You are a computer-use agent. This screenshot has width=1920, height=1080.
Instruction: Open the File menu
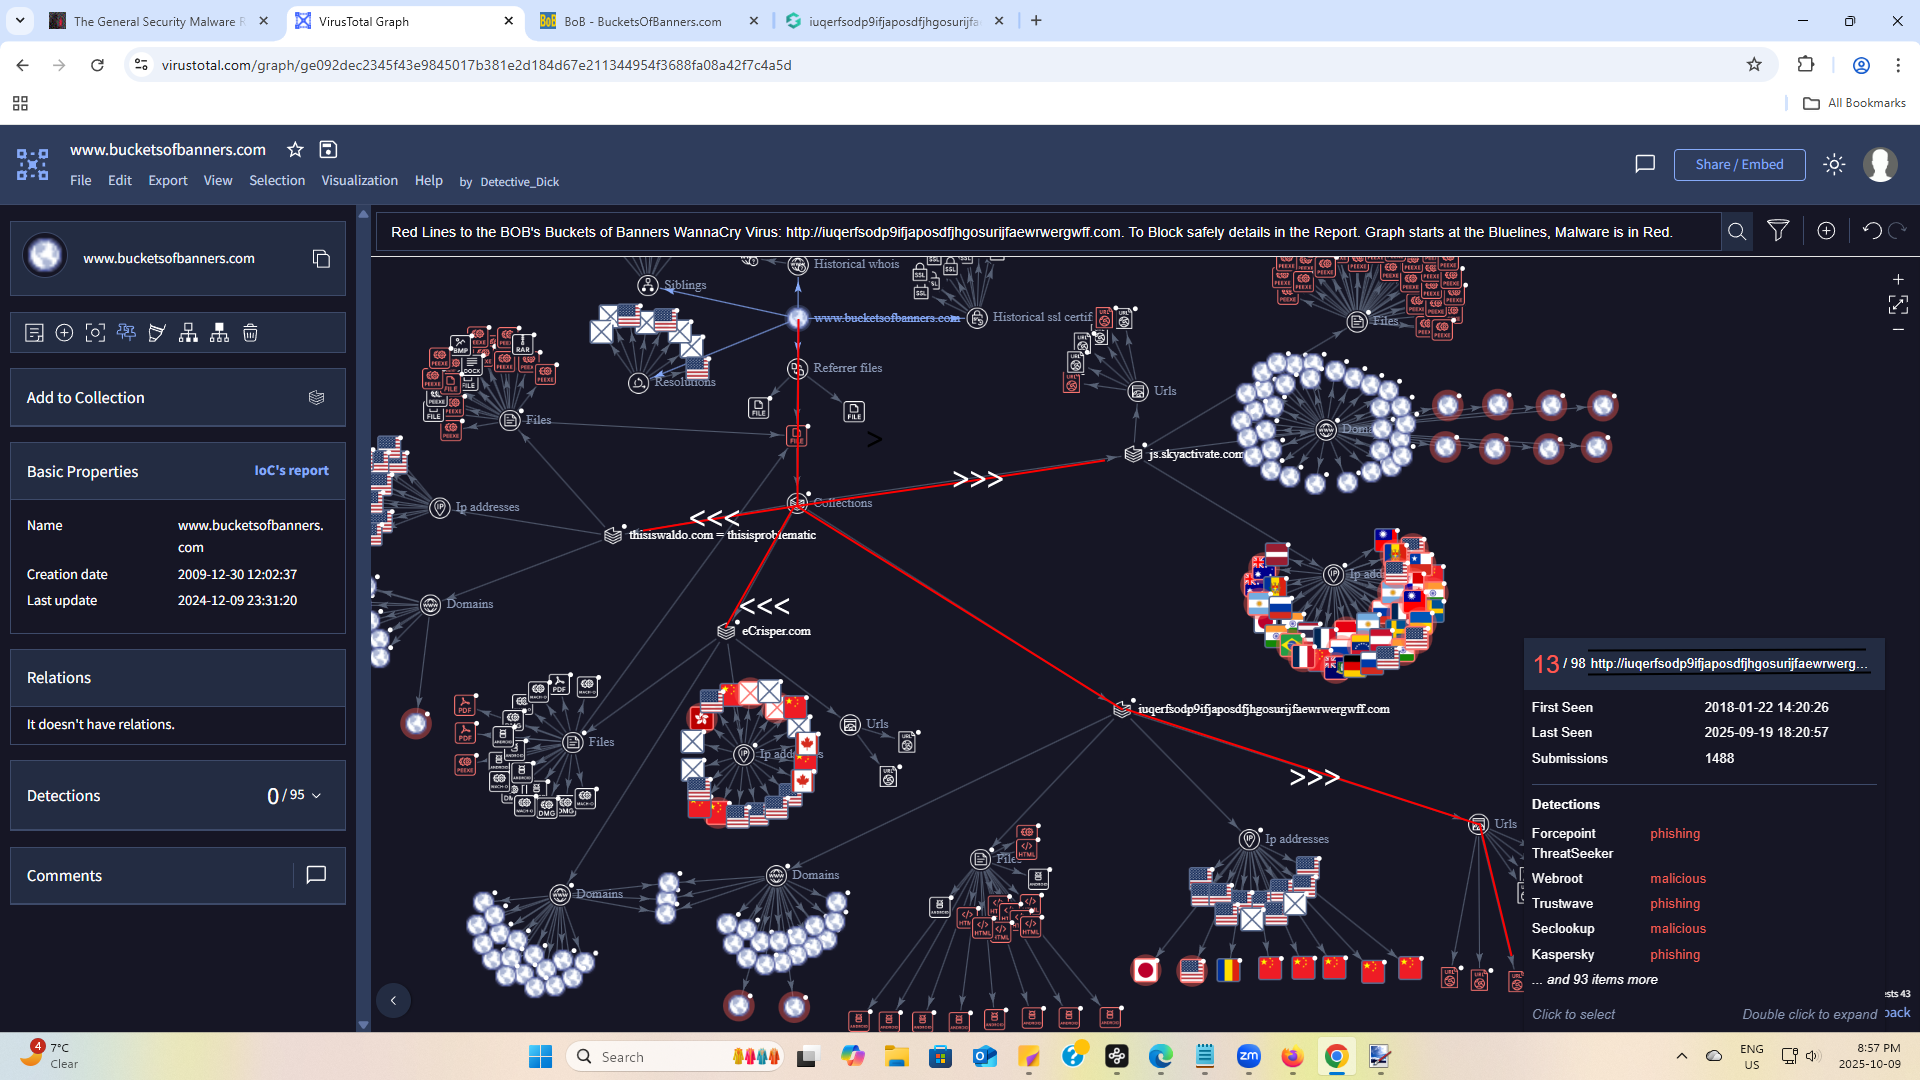click(81, 181)
